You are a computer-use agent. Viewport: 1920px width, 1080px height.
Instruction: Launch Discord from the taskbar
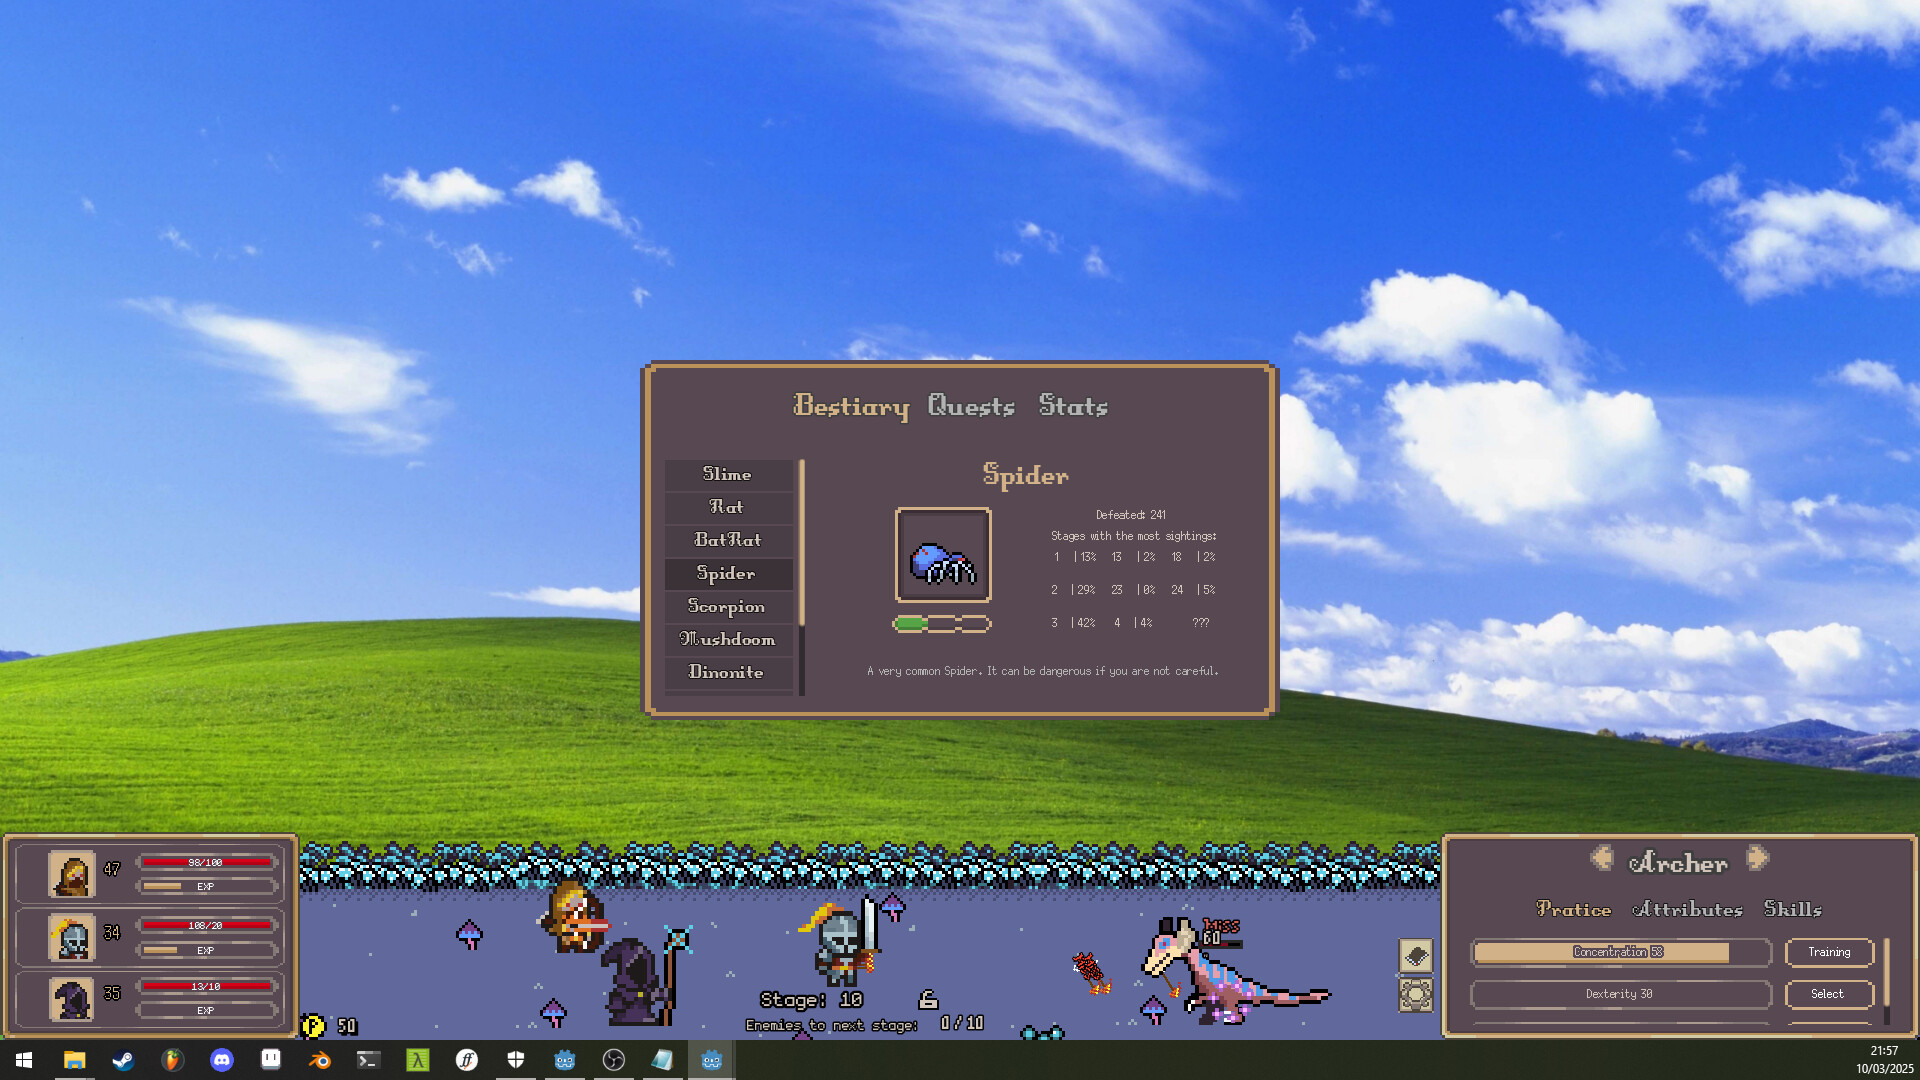tap(222, 1060)
